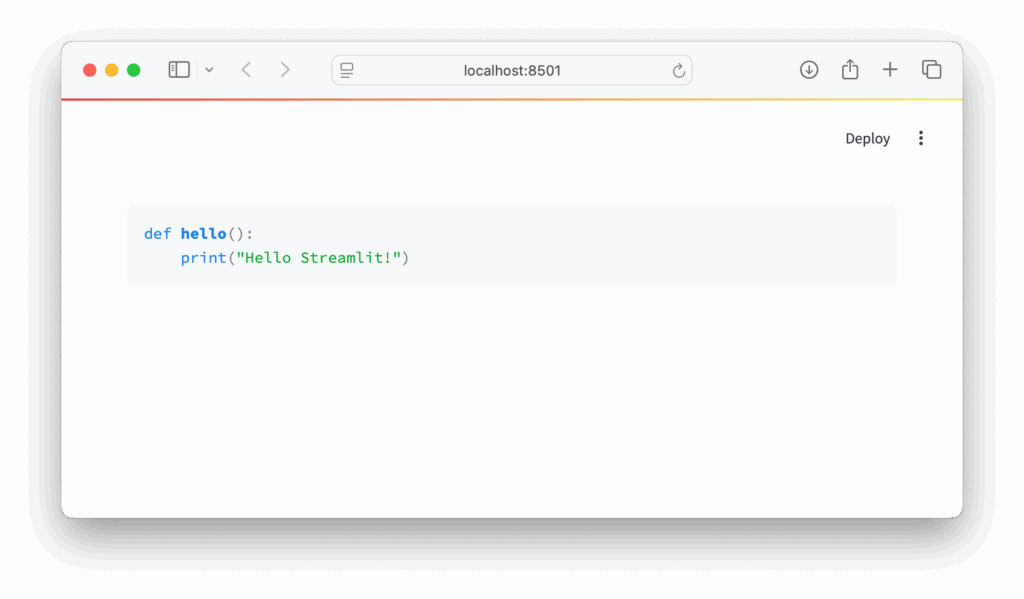
Task: Reload the current page
Action: point(678,70)
